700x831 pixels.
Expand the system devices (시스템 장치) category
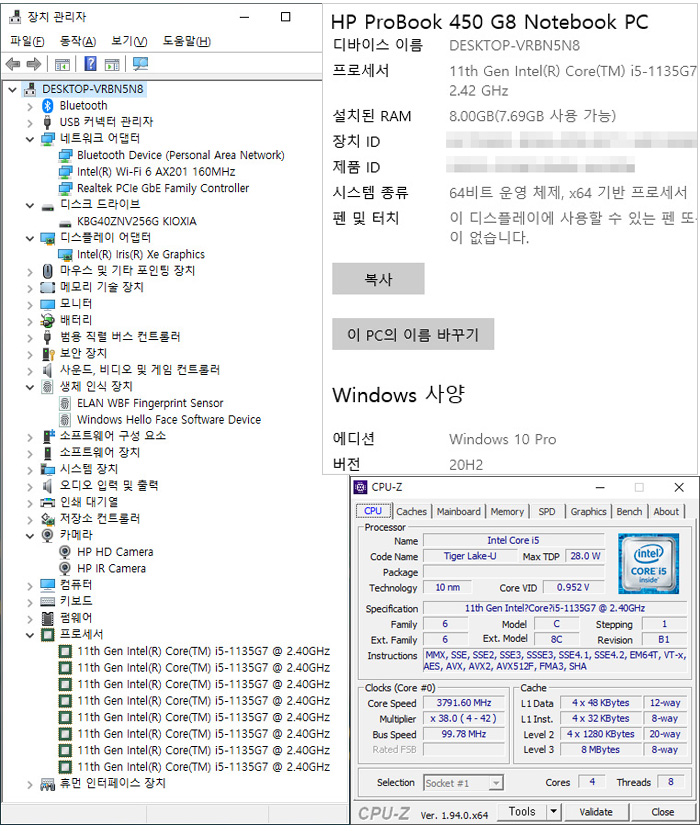[x=30, y=470]
